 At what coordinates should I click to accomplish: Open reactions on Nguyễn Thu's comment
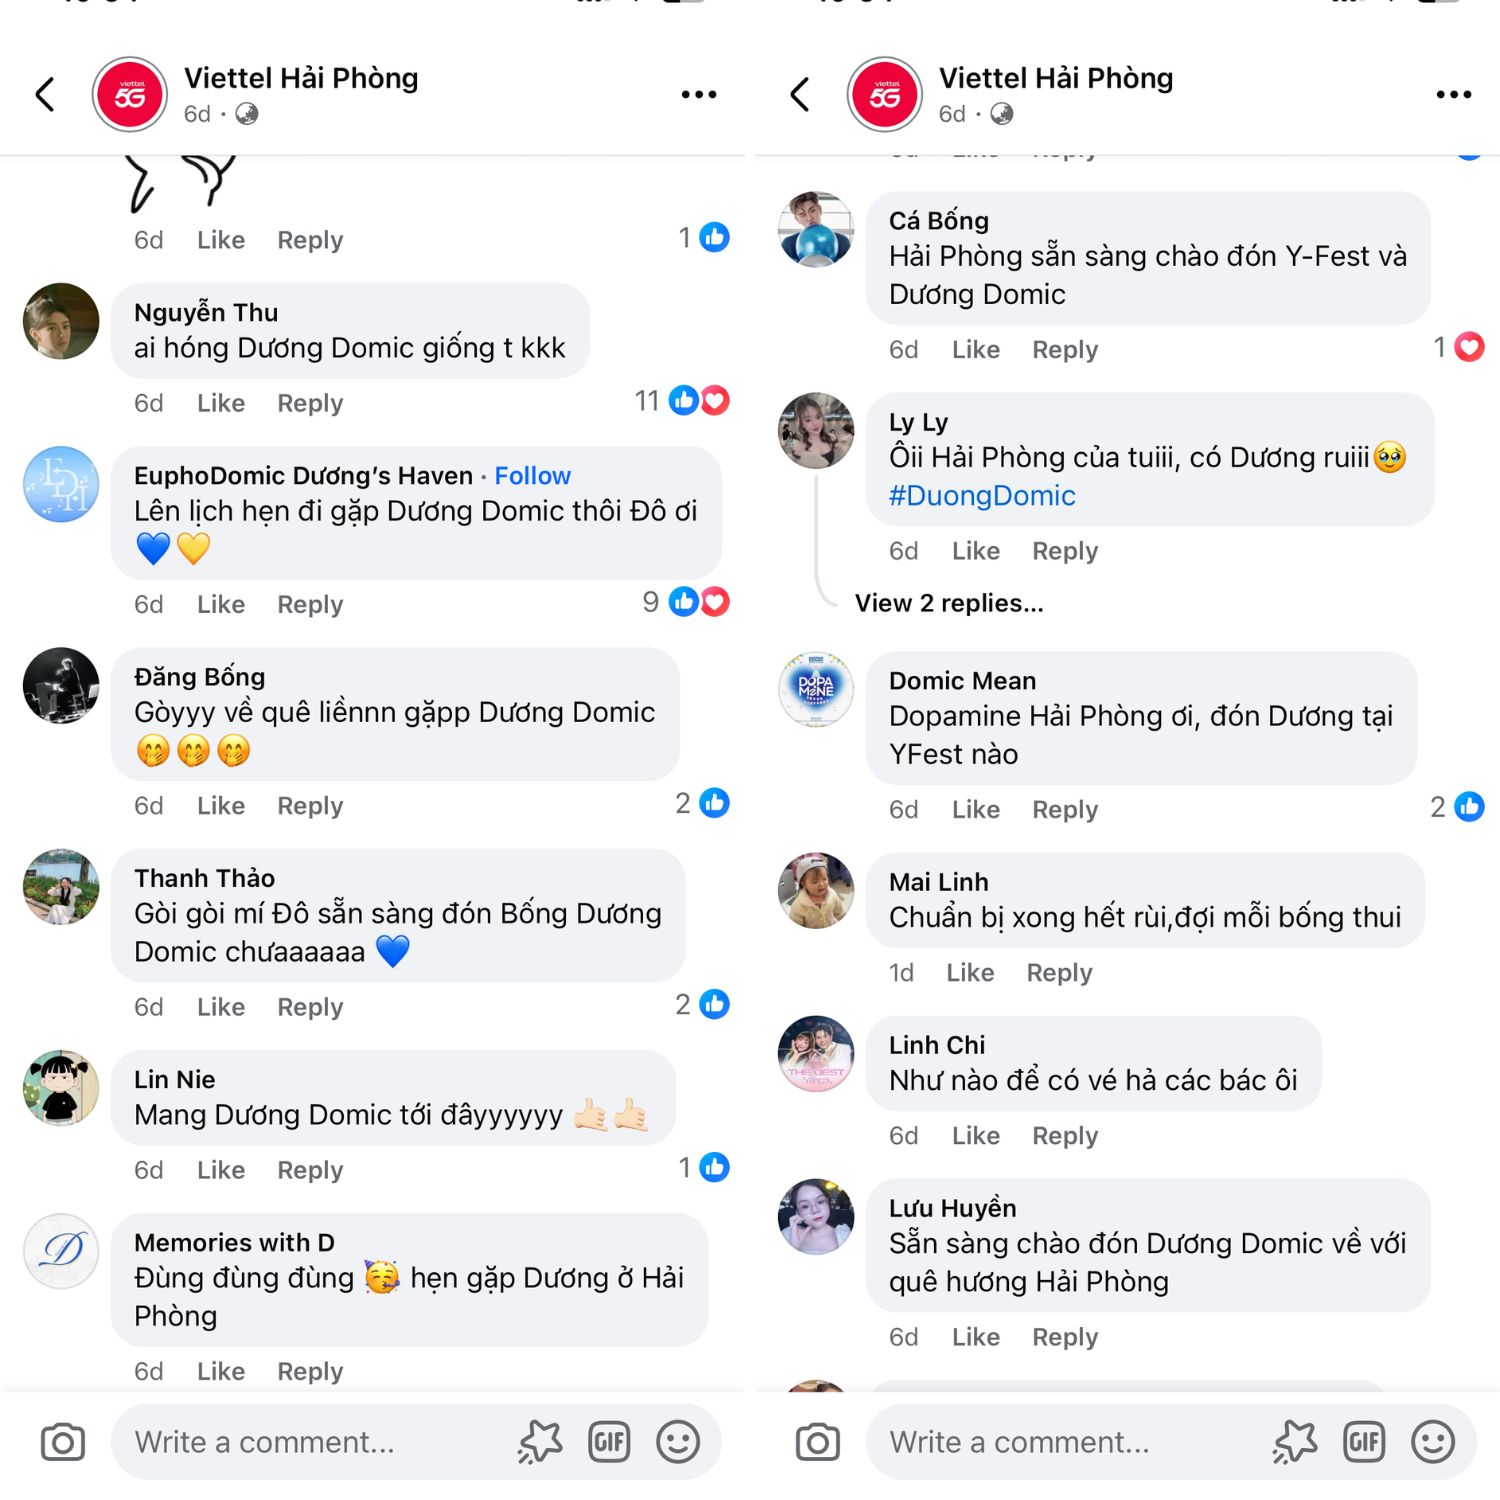682,401
